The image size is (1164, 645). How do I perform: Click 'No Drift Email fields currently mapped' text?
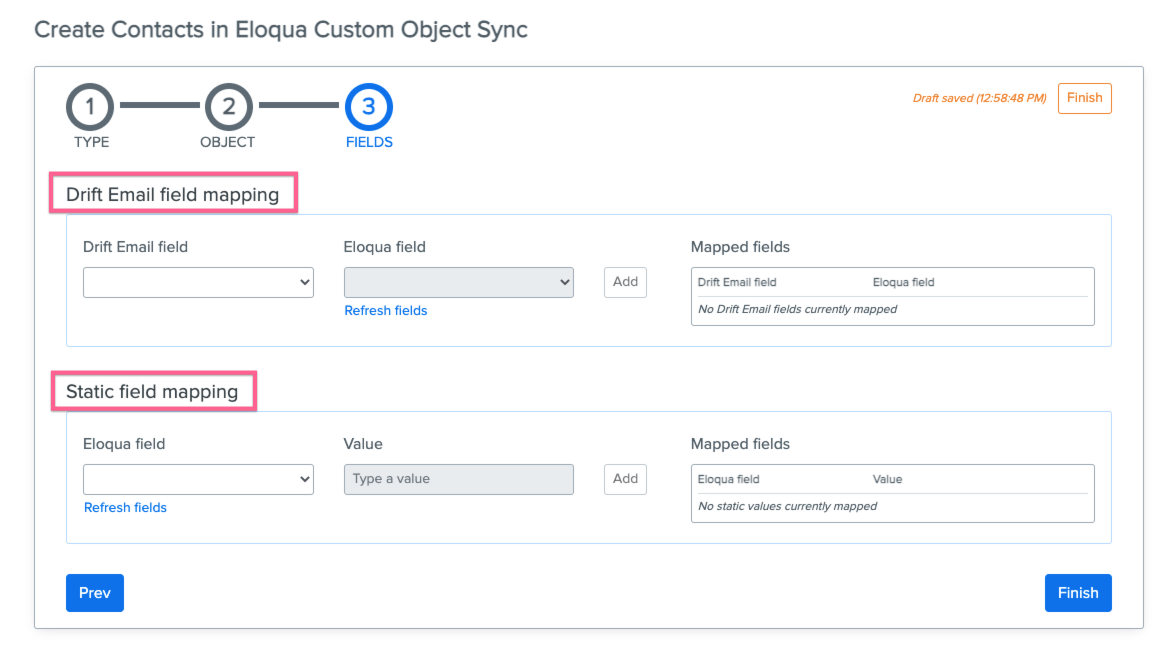797,309
